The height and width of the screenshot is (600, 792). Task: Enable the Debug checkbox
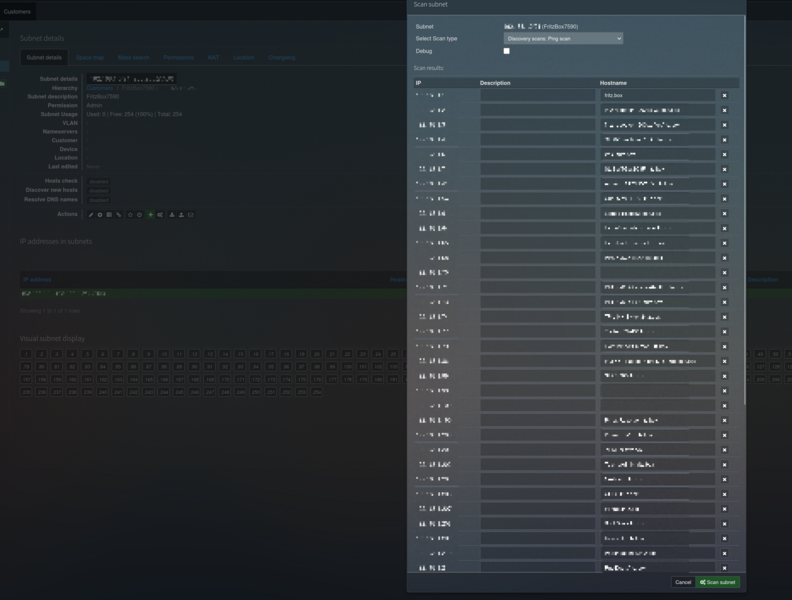[506, 51]
